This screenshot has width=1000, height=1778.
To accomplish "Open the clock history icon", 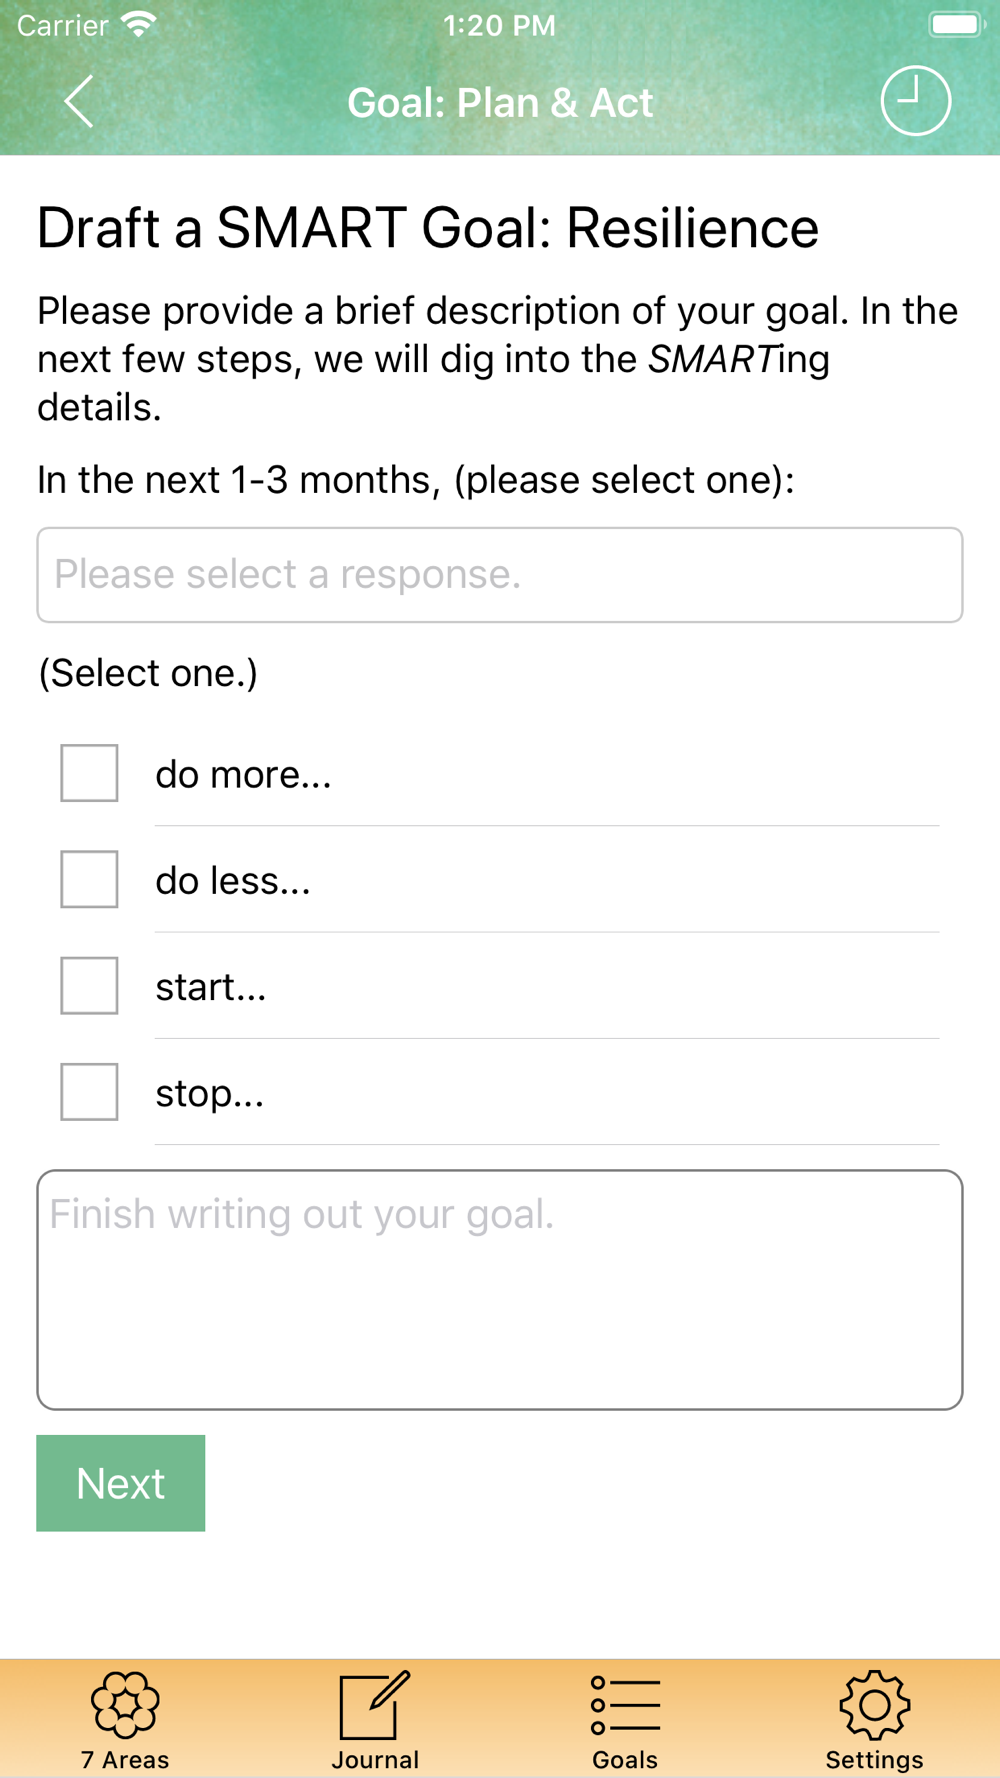I will [915, 101].
